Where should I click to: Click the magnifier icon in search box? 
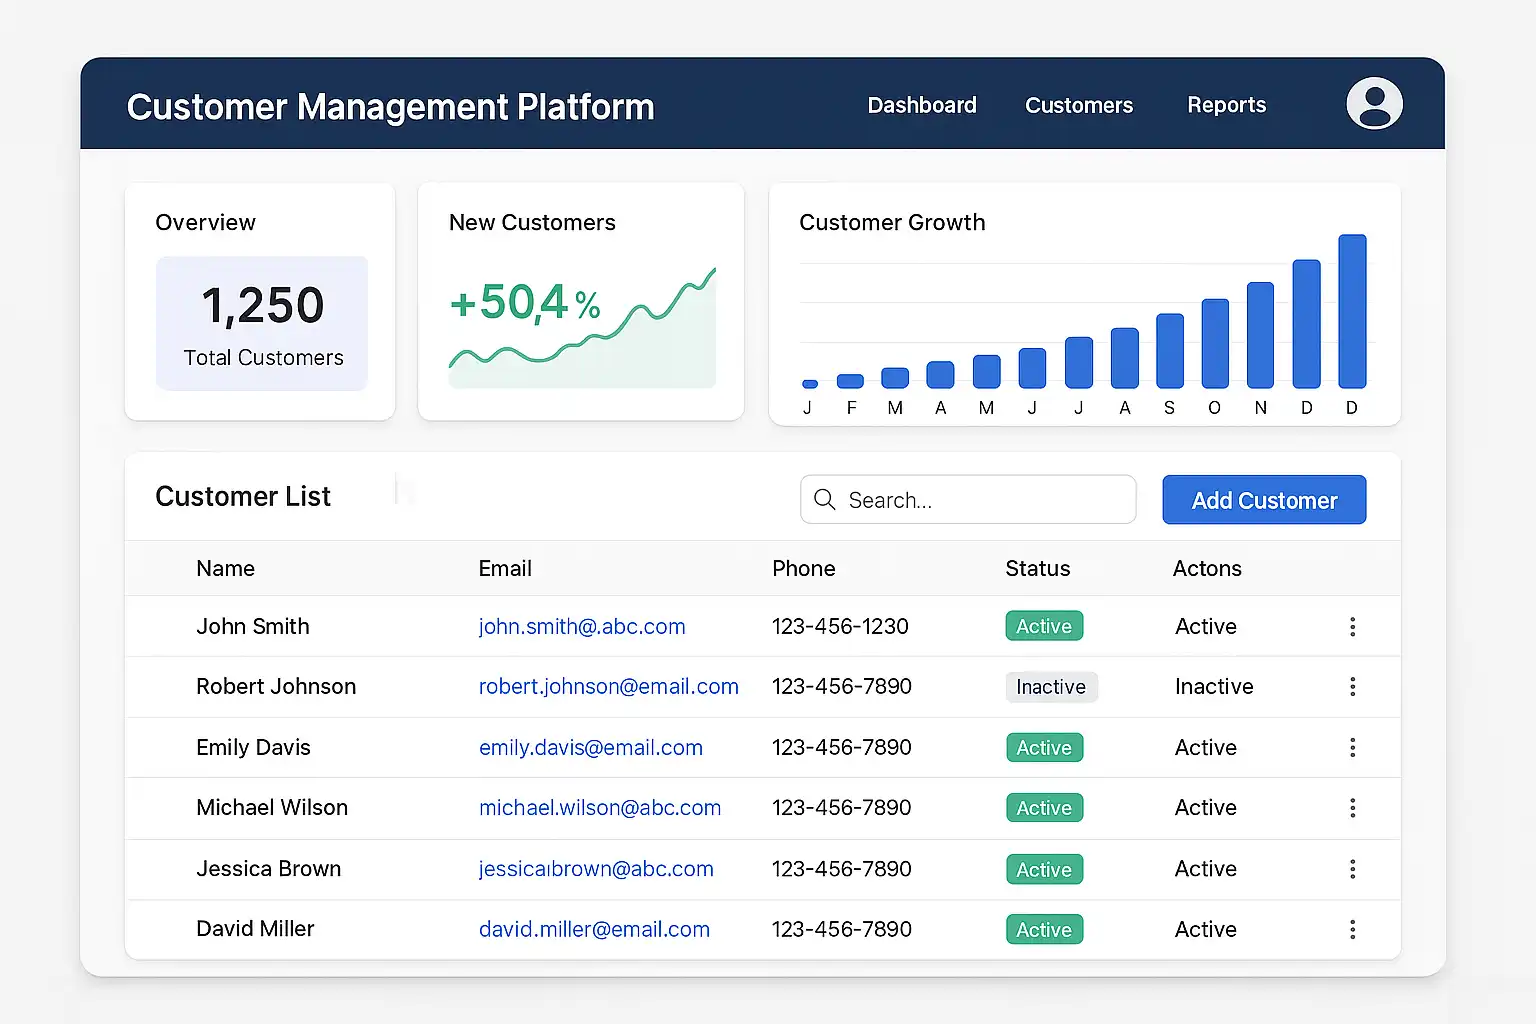[825, 499]
